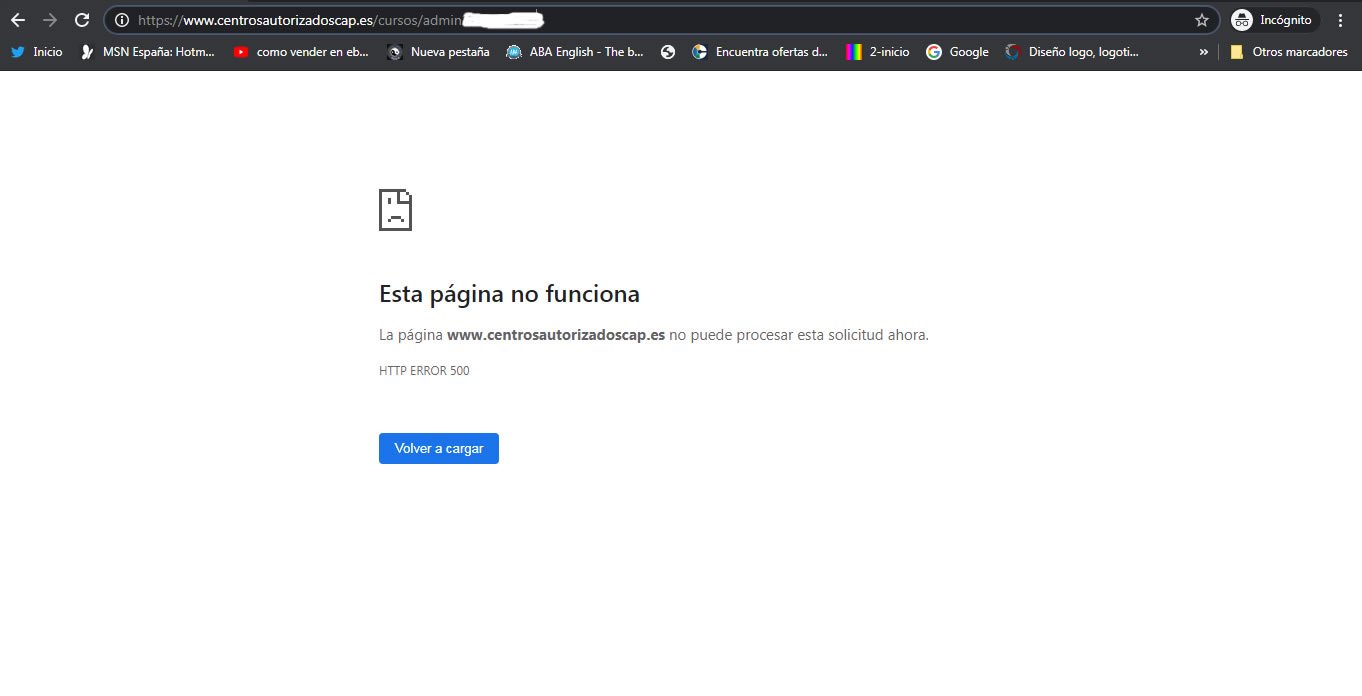Image resolution: width=1362 pixels, height=696 pixels.
Task: Open the 'como vender en eb...' bookmark
Action: 301,52
